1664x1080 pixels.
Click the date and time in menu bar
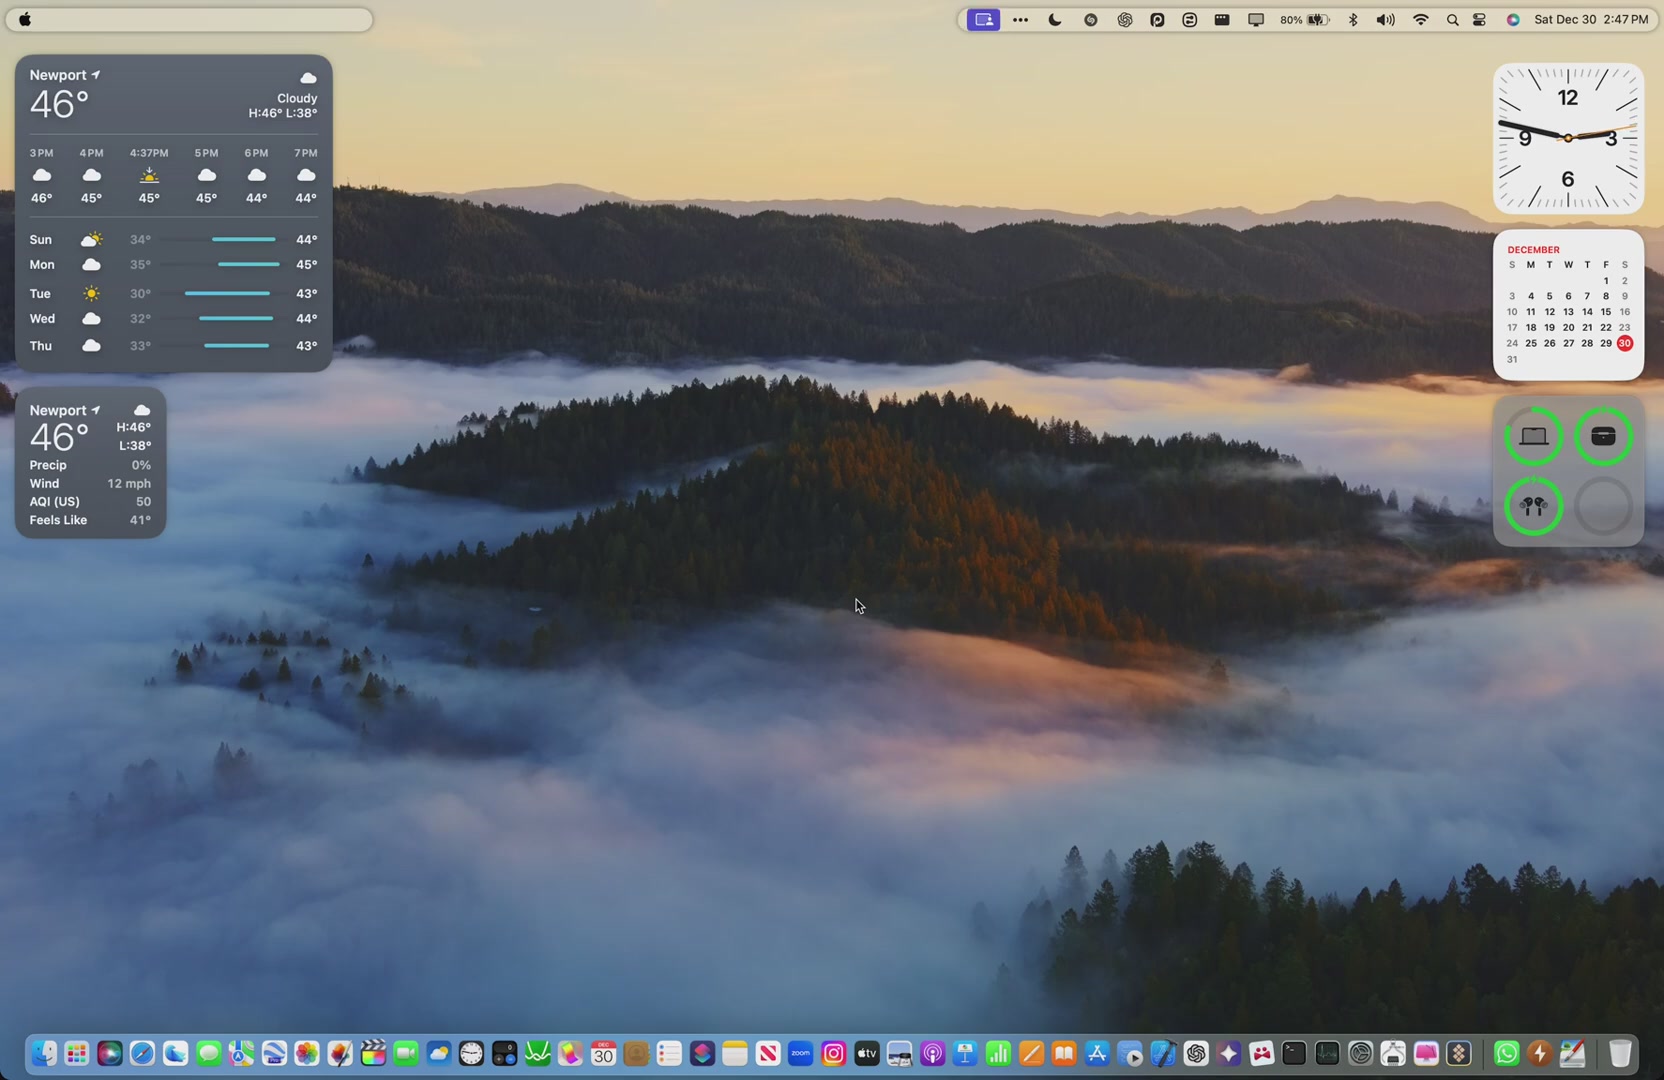click(1590, 20)
